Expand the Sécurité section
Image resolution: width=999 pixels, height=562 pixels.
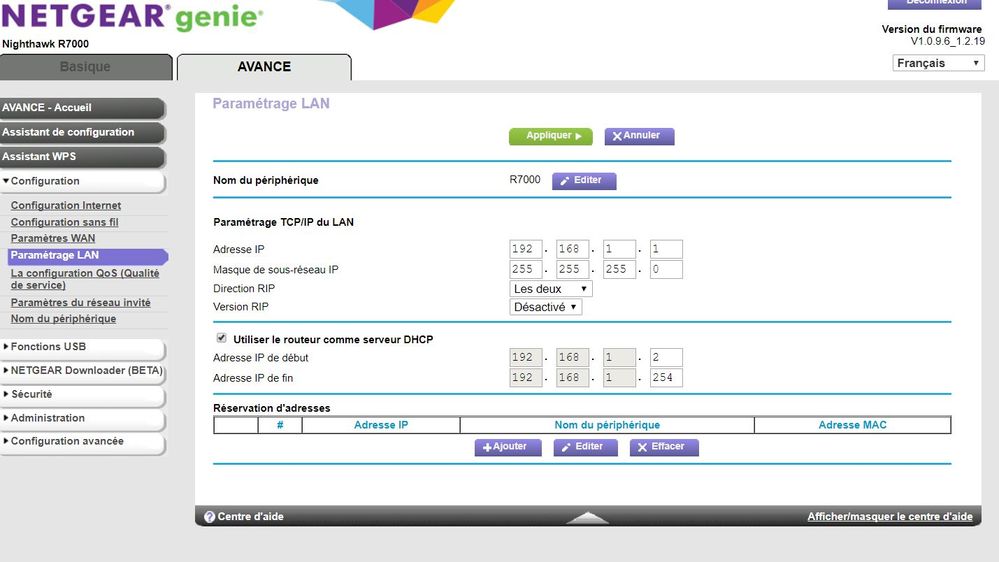pyautogui.click(x=83, y=394)
